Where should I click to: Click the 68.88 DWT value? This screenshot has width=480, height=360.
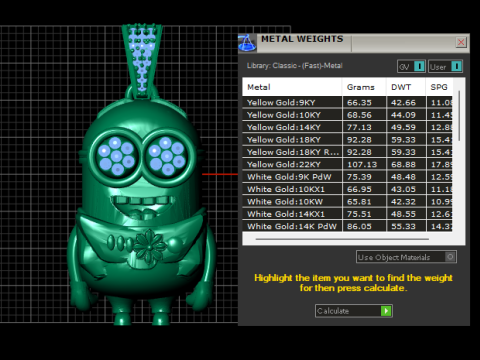403,165
